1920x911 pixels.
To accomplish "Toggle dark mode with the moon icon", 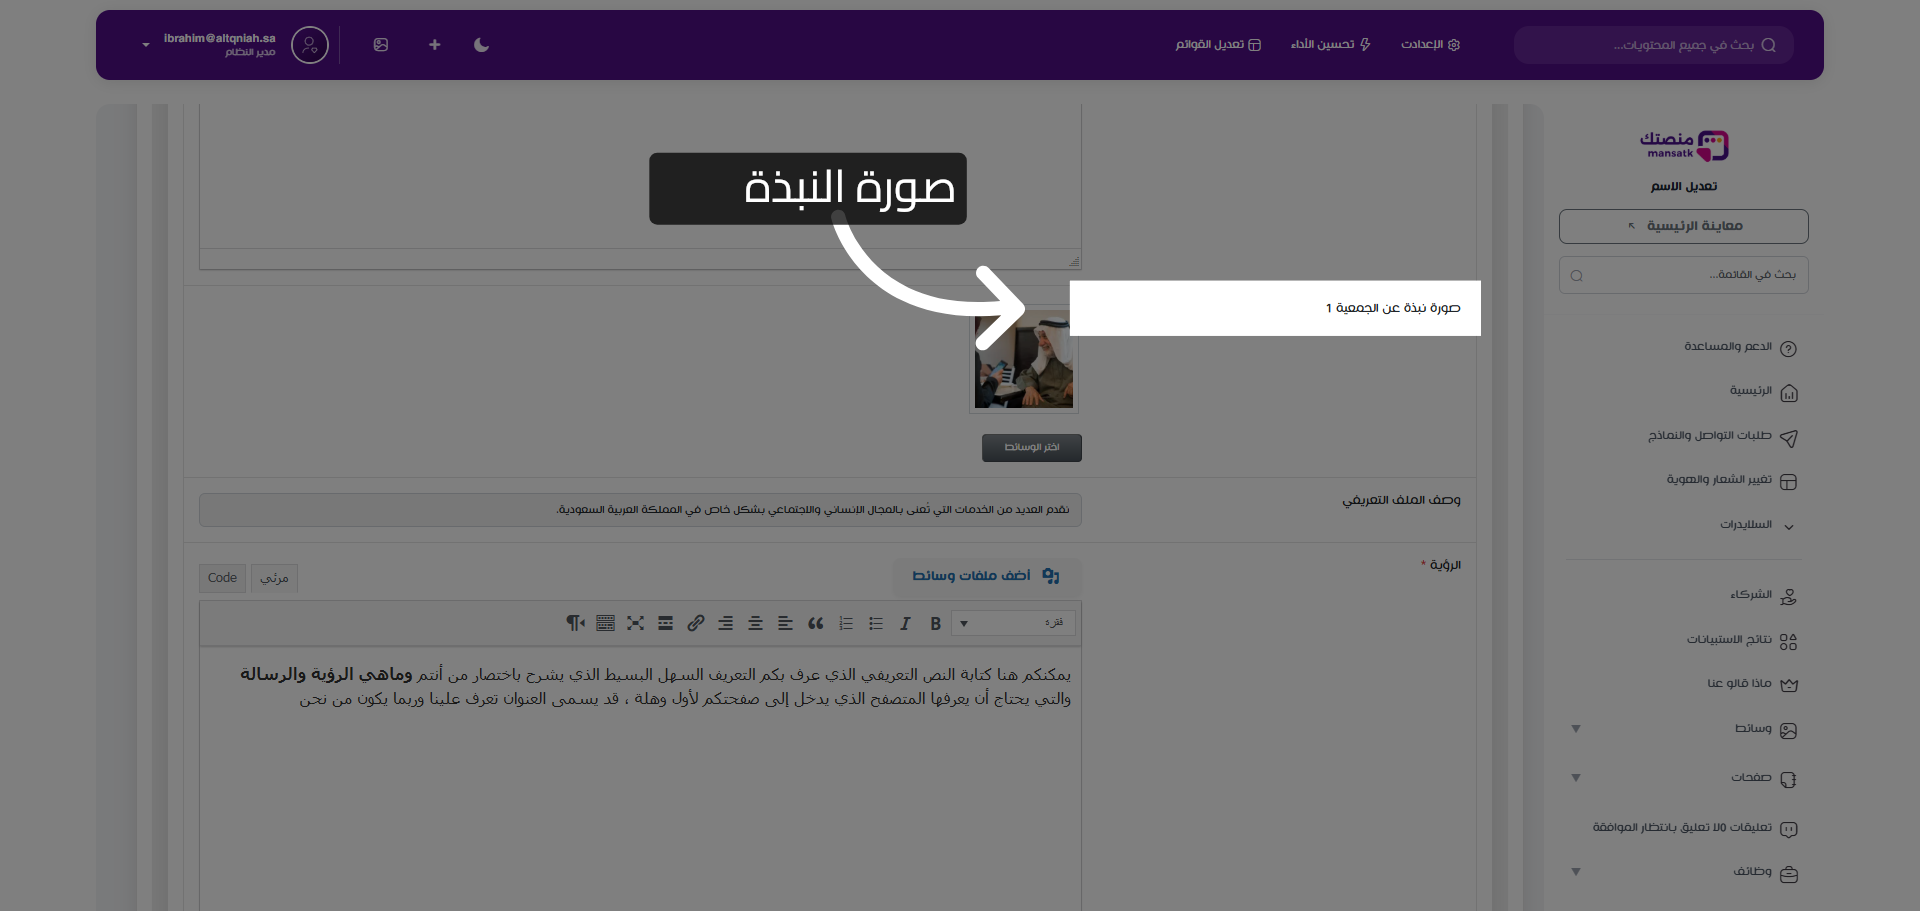I will 481,45.
